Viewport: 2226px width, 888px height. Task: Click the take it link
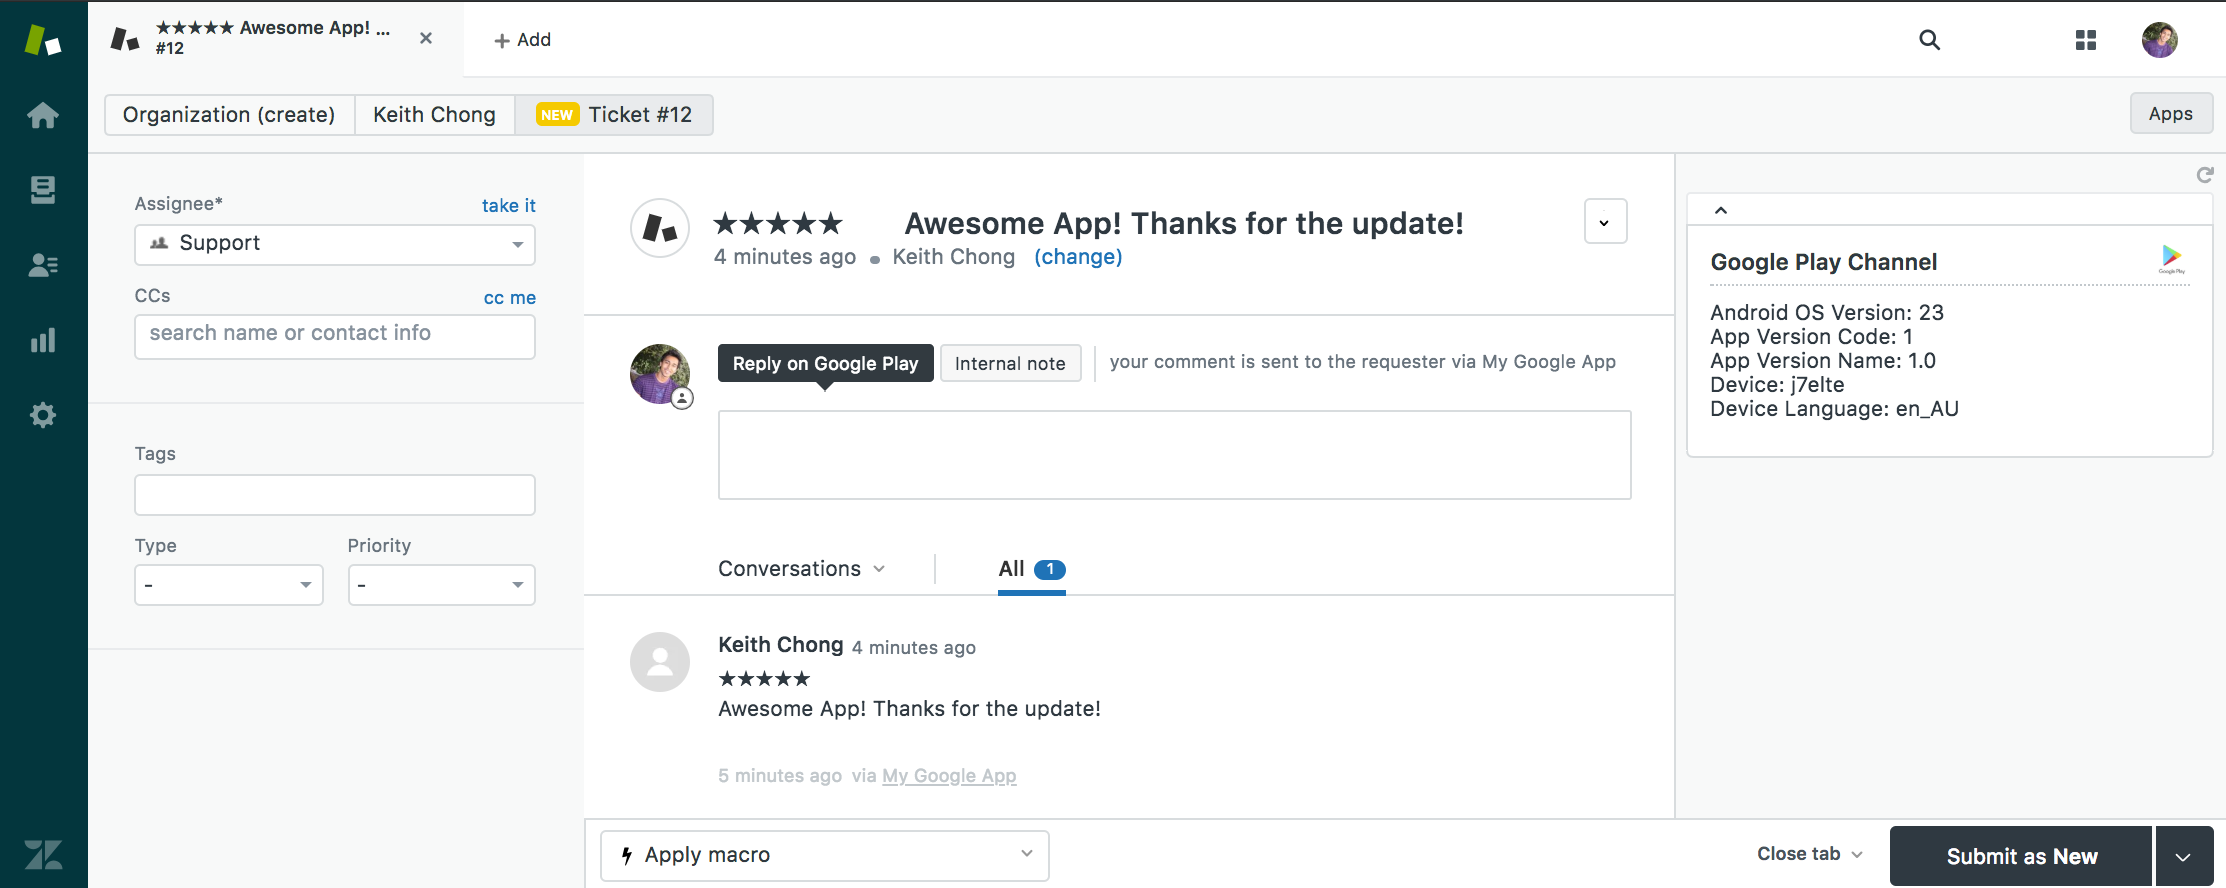point(508,205)
